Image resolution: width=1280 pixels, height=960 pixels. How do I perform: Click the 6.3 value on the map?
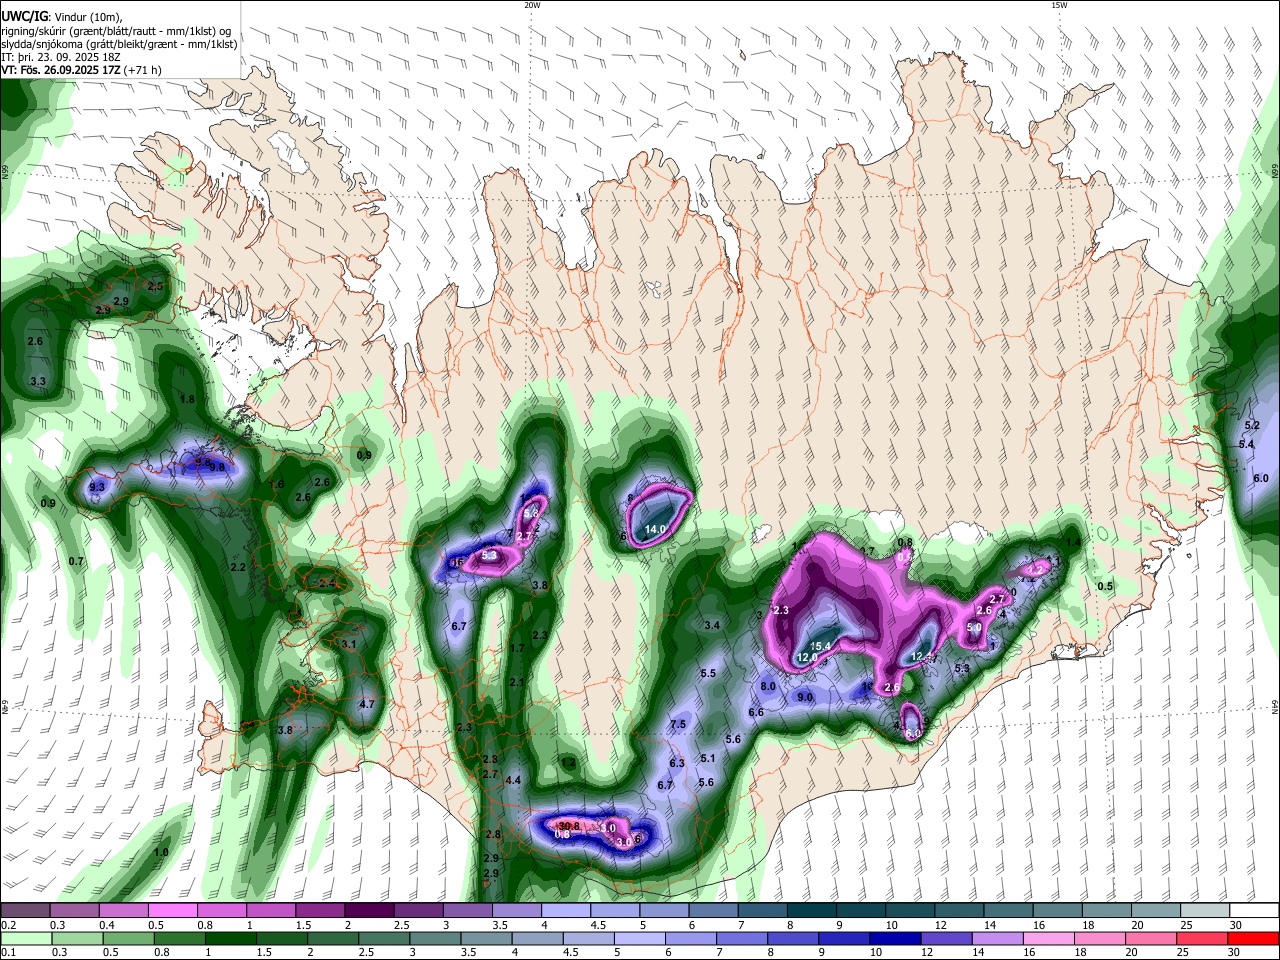676,763
